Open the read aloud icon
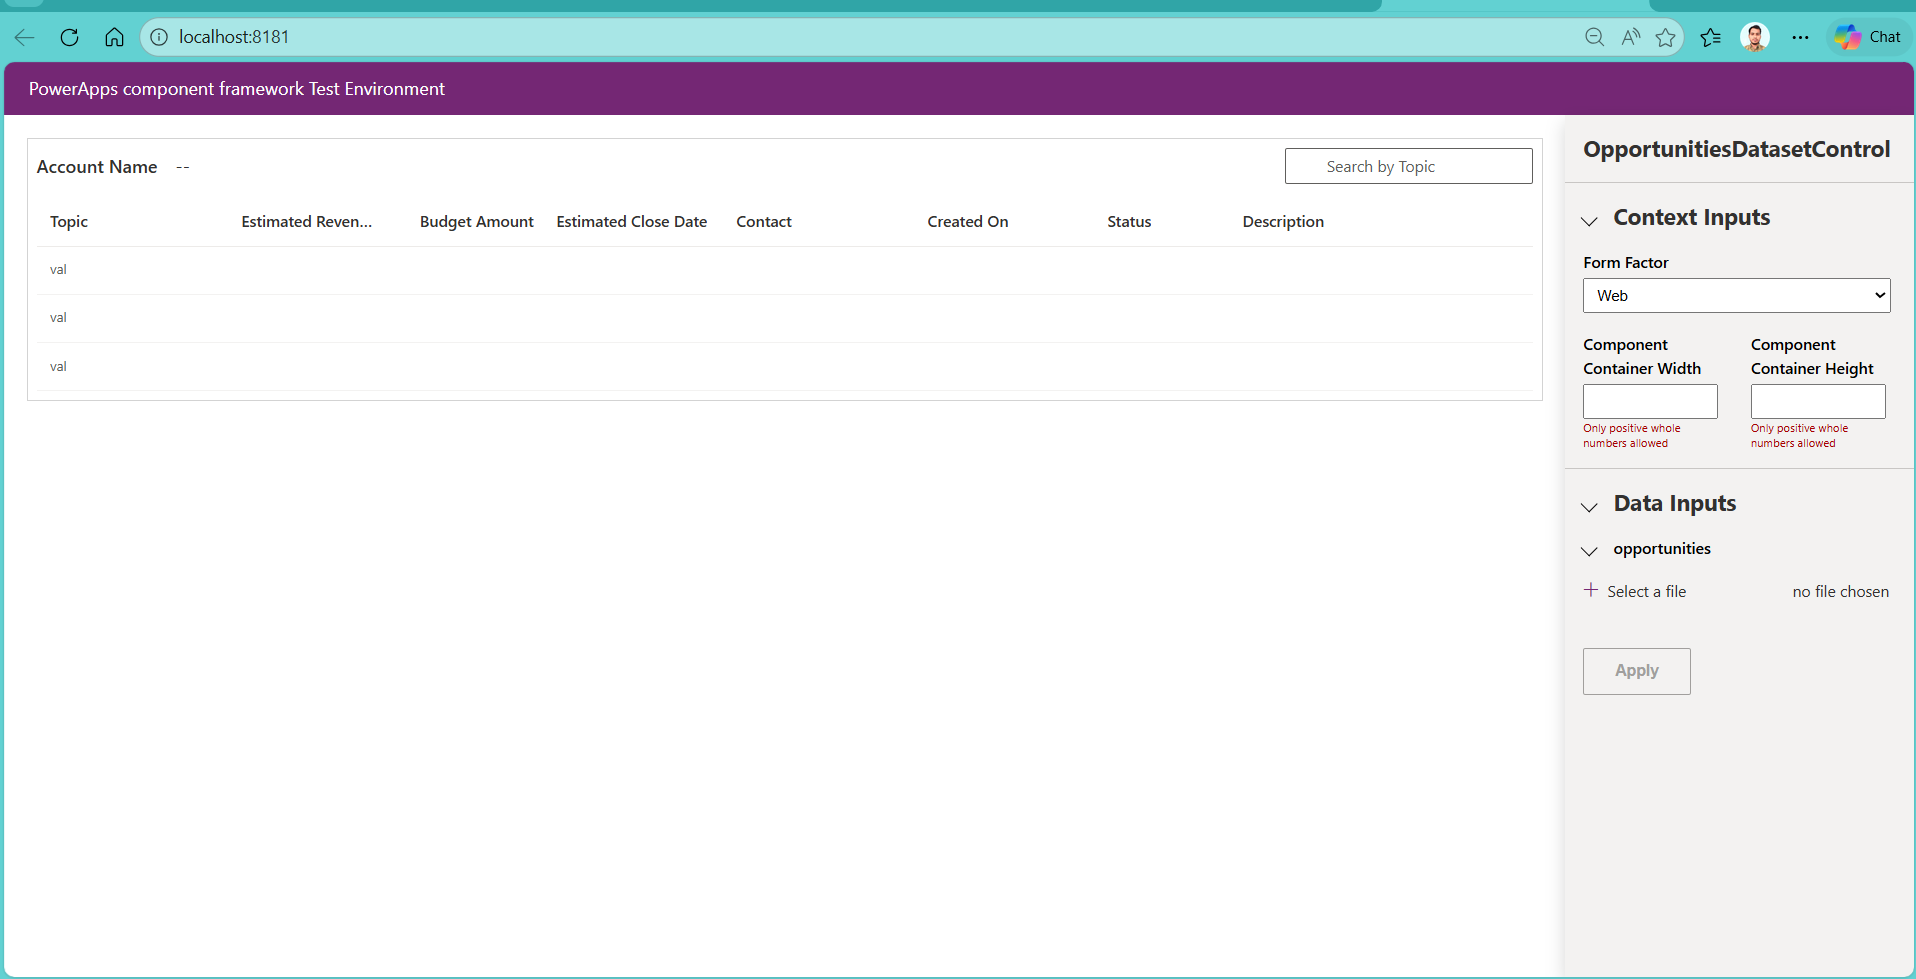Image resolution: width=1916 pixels, height=979 pixels. click(x=1630, y=37)
